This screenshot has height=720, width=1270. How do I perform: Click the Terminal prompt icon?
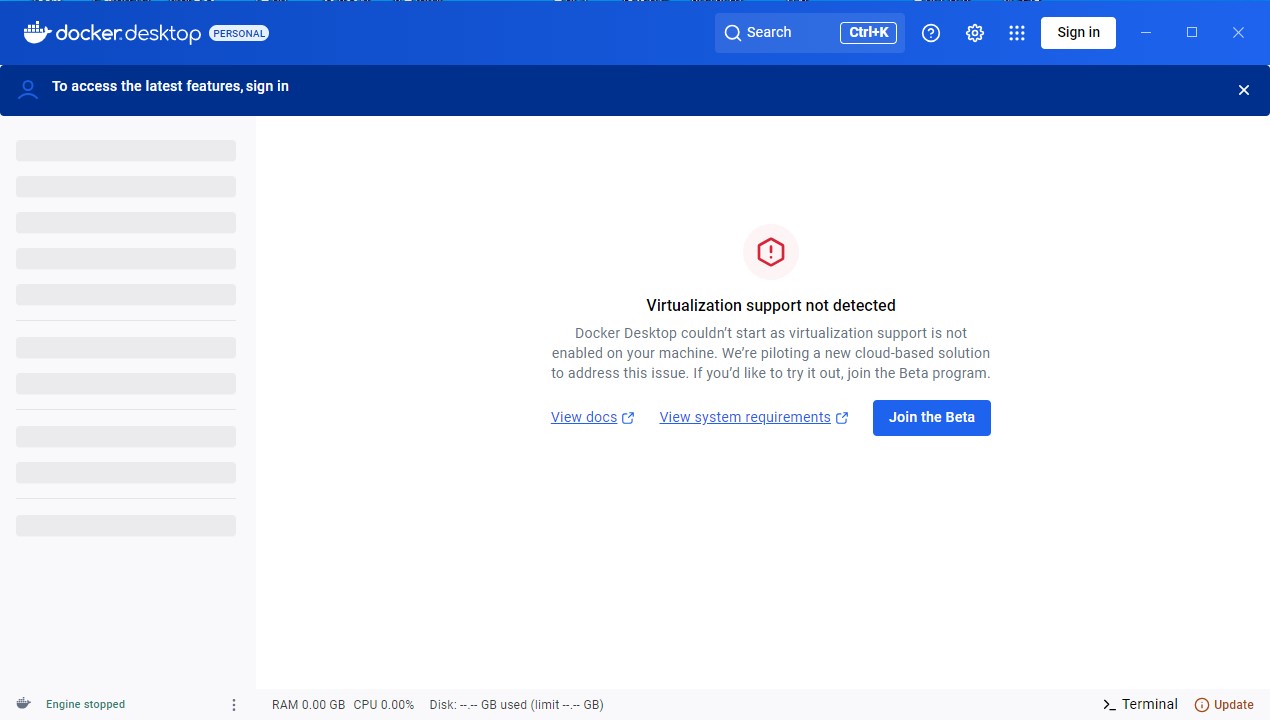(1109, 705)
